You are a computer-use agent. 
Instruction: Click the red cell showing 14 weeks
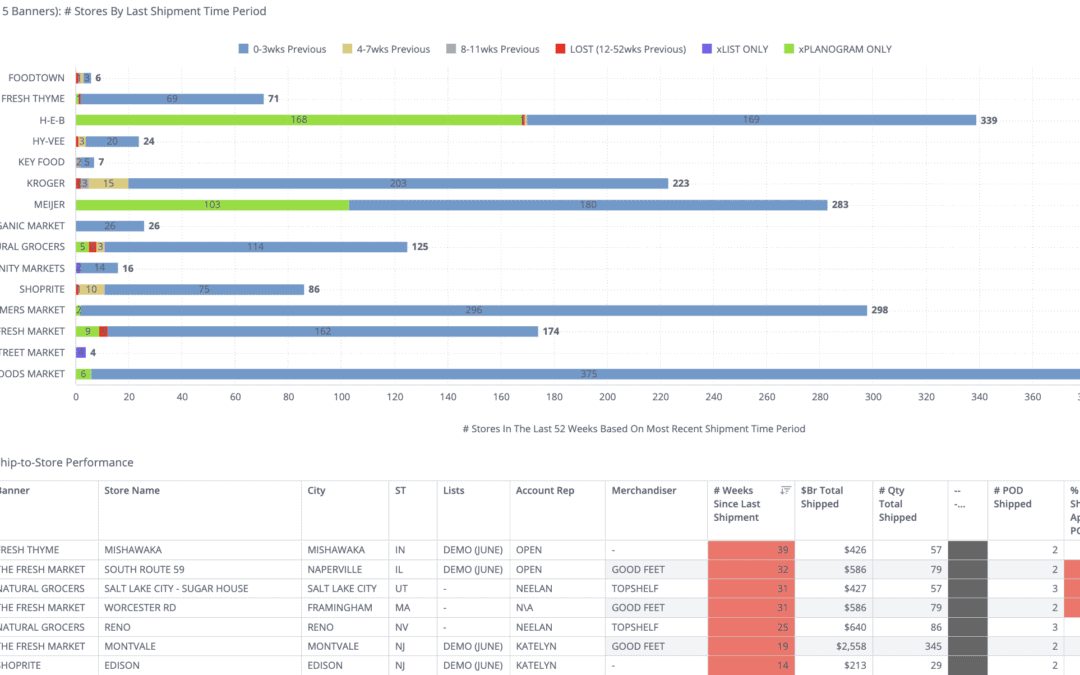(751, 665)
